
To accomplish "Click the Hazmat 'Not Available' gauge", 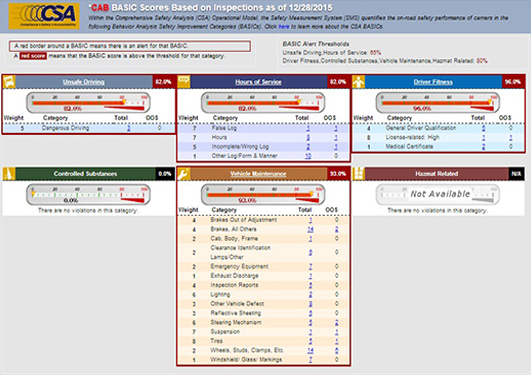I will (438, 194).
